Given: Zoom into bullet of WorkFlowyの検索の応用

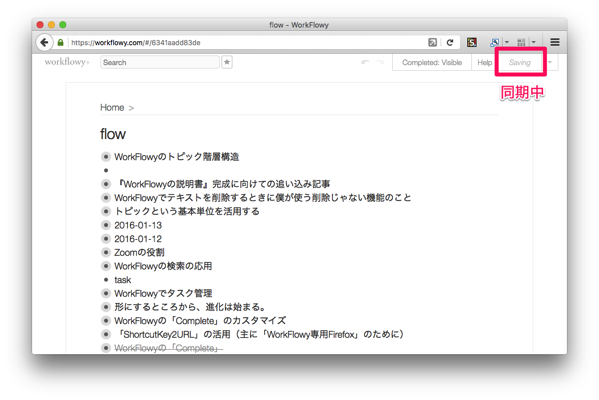Looking at the screenshot, I should [x=106, y=266].
